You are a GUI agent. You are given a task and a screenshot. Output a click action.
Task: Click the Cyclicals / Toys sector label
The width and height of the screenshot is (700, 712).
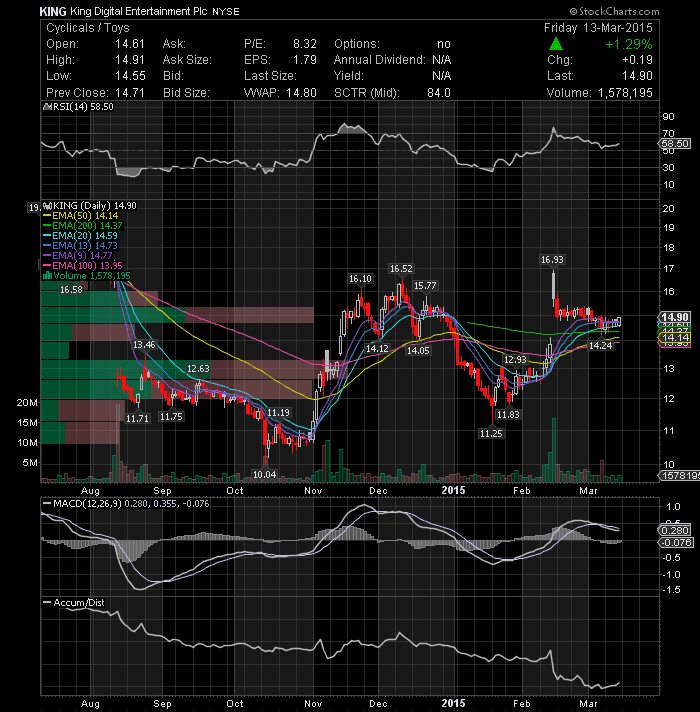coord(88,28)
